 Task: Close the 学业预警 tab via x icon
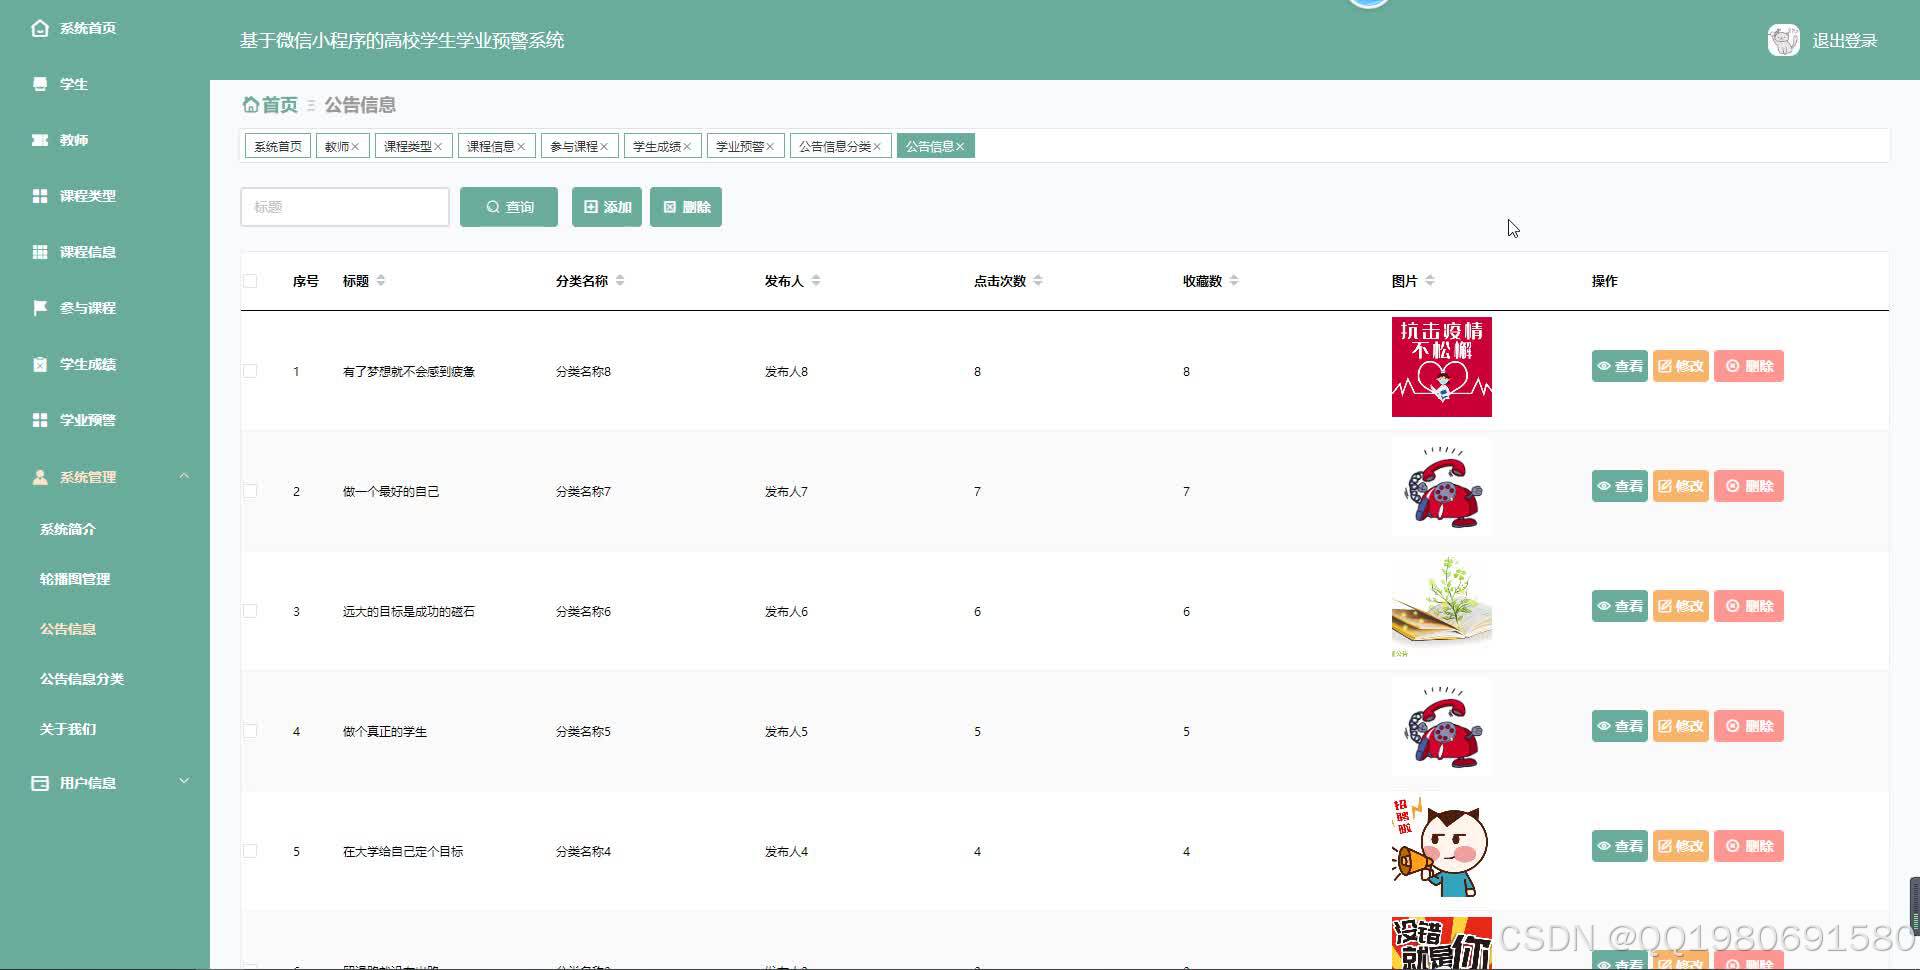(770, 147)
